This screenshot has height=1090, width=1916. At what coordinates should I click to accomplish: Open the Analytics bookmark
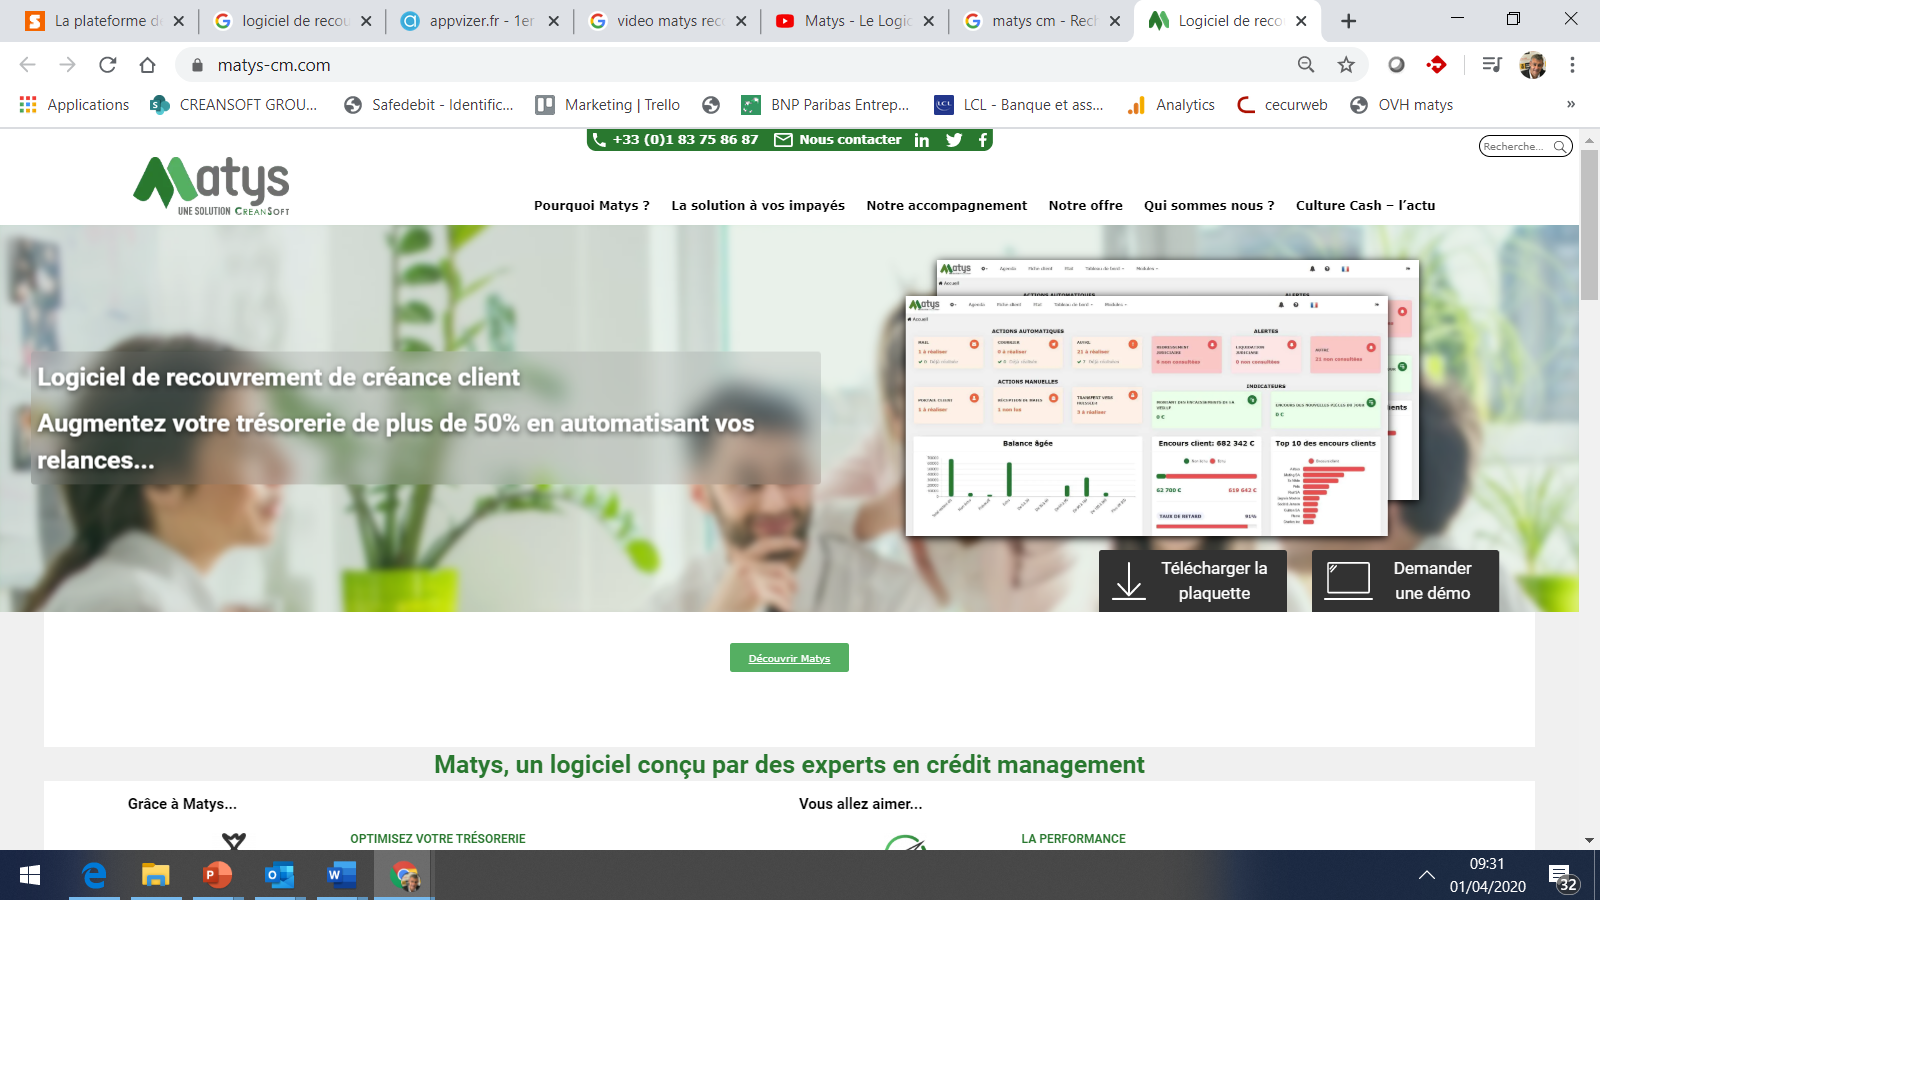tap(1171, 104)
